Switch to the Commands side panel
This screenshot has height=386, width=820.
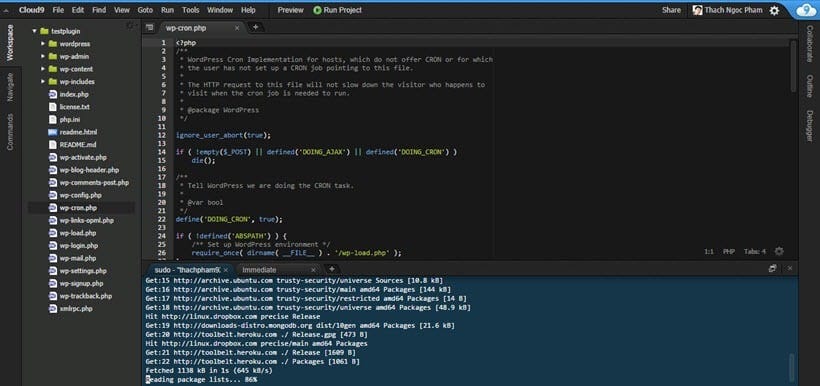tap(10, 132)
